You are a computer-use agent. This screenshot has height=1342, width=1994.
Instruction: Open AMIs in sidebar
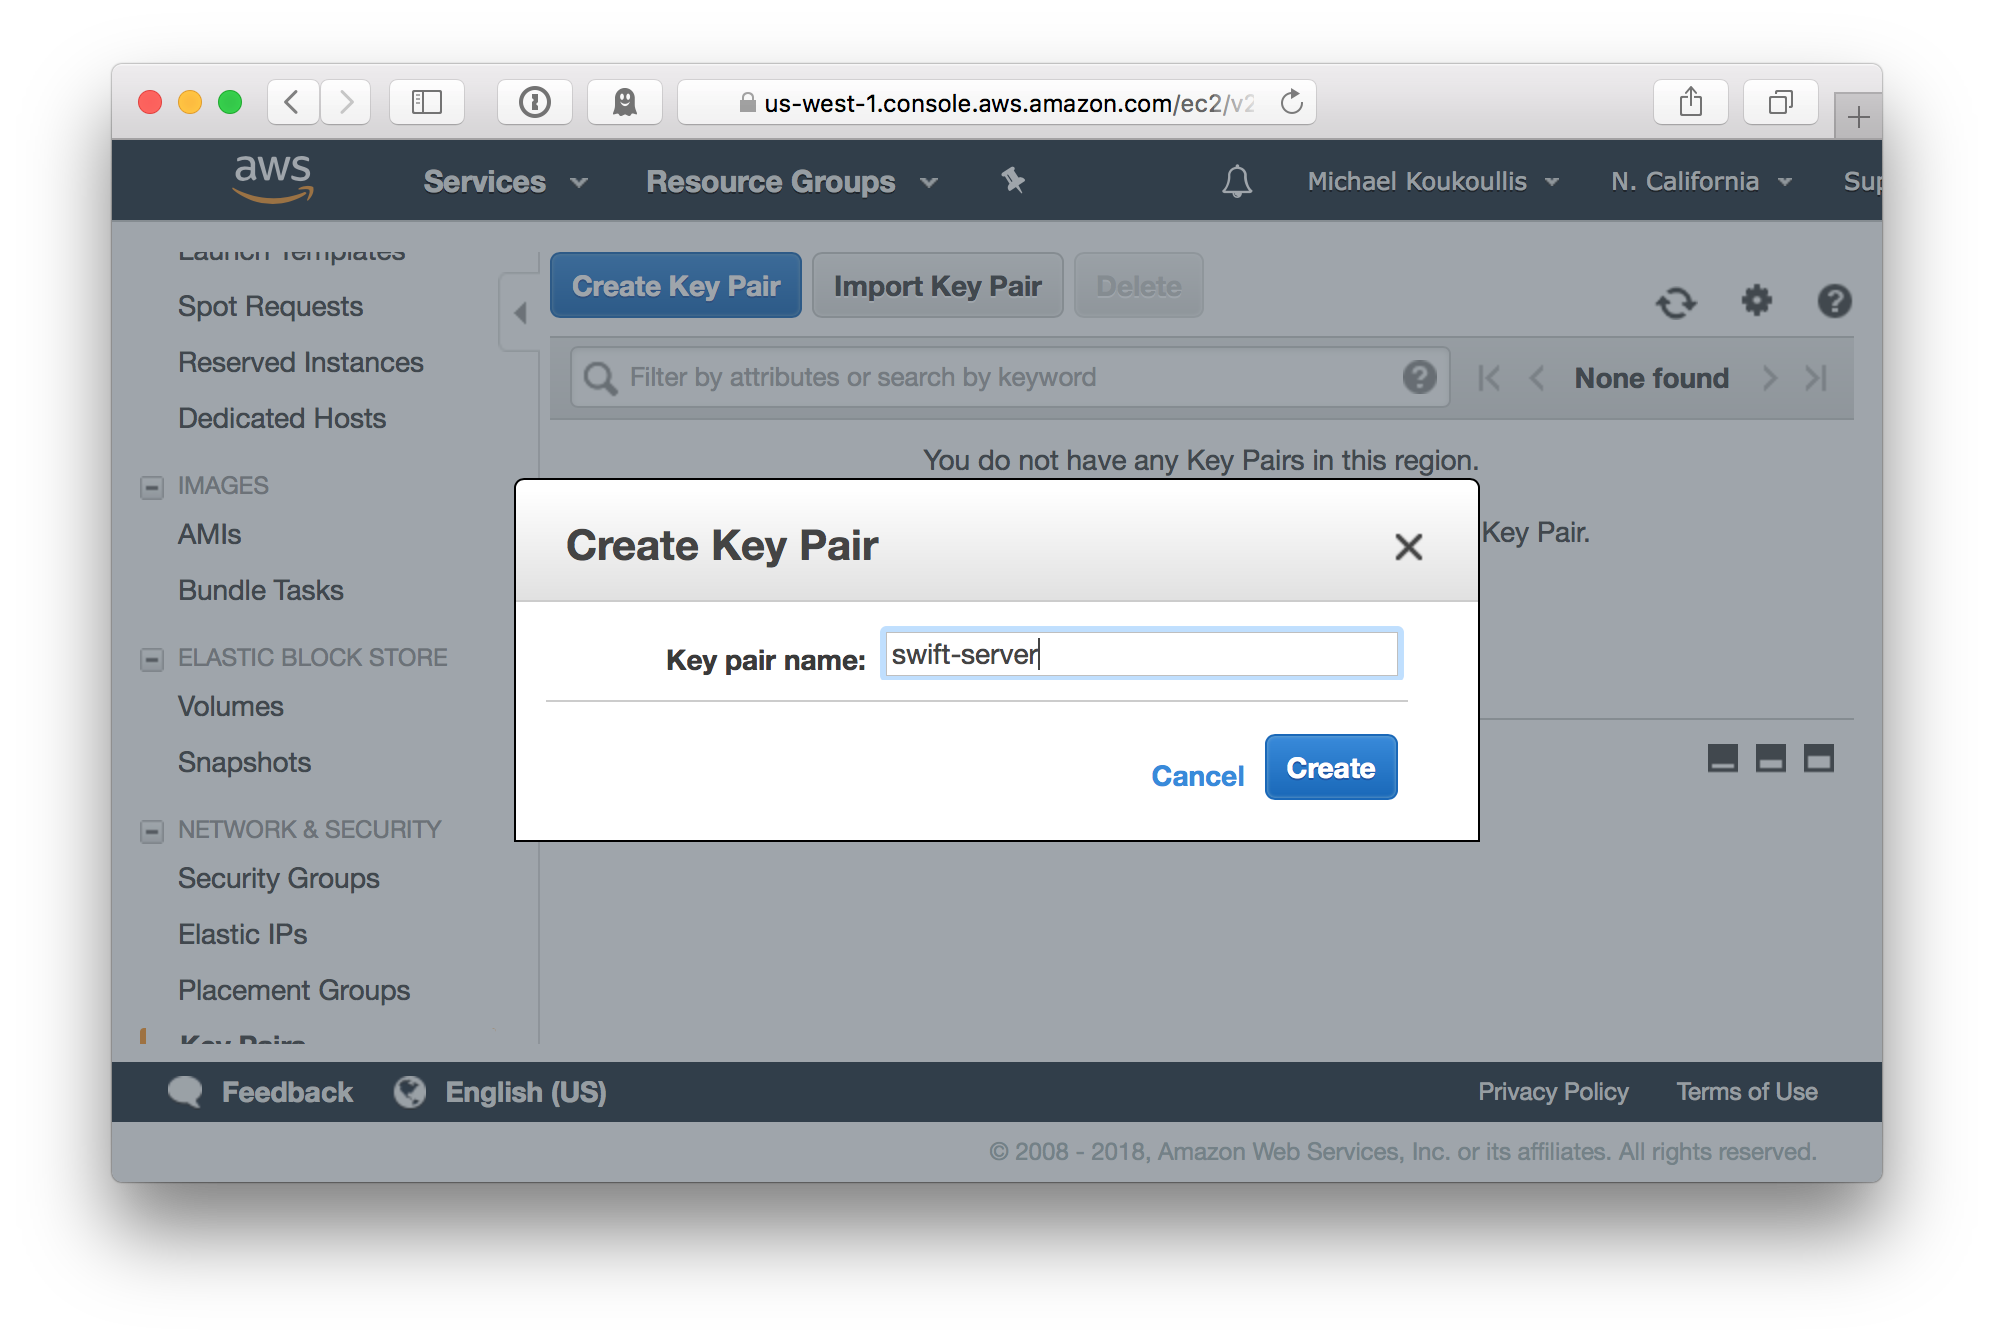[209, 534]
